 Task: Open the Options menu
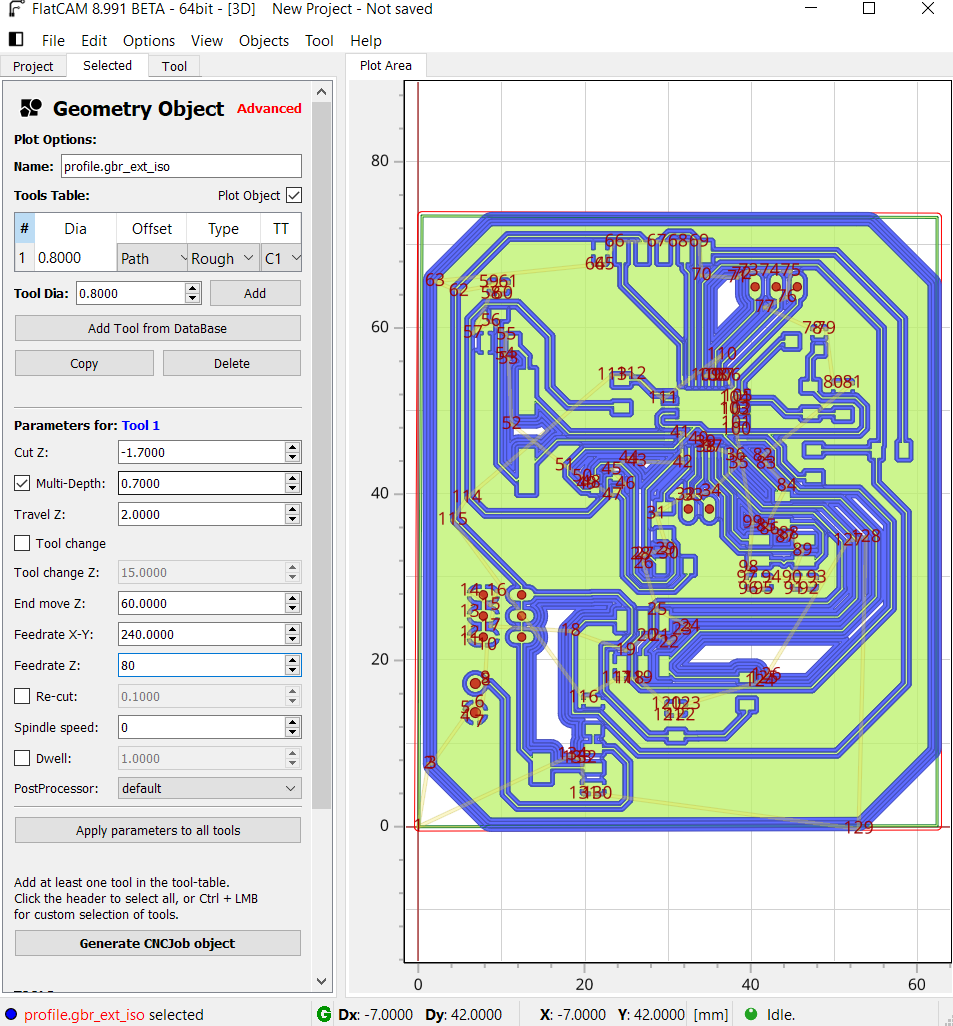click(149, 41)
